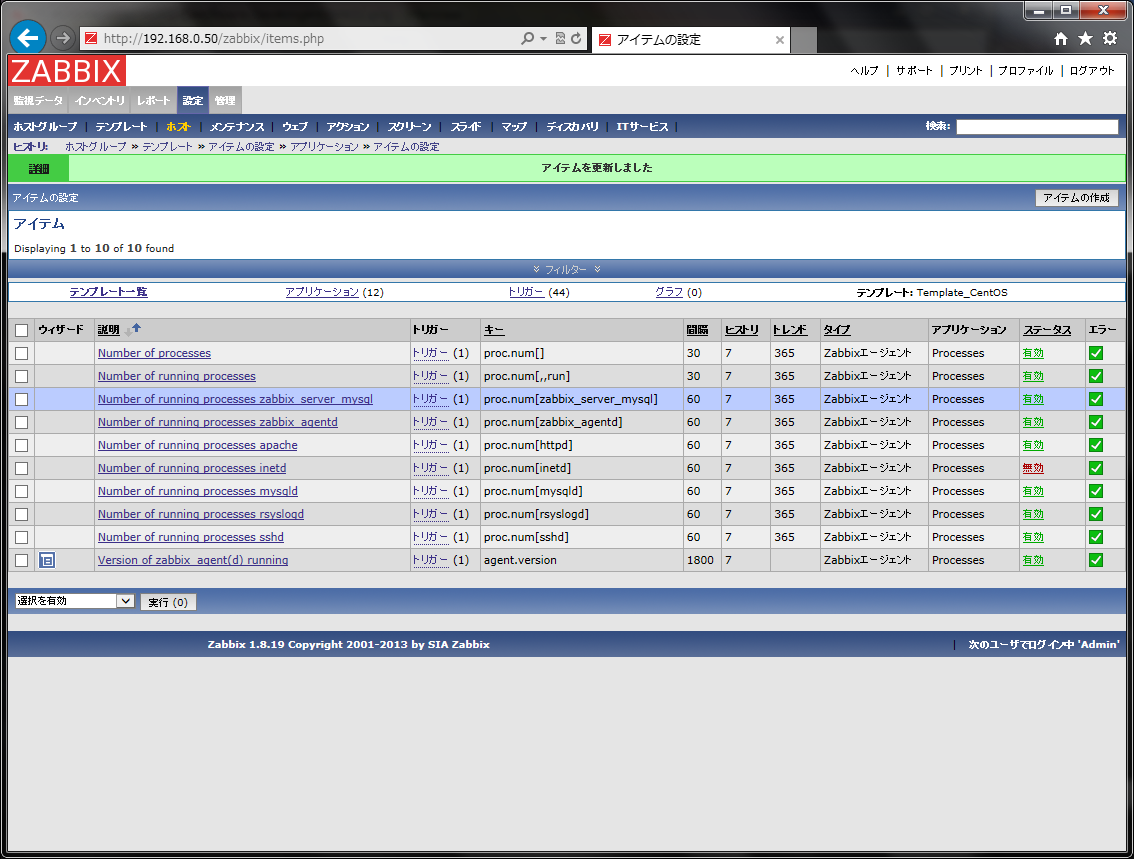
Task: Go to ホストグループ submenu
Action: (45, 127)
